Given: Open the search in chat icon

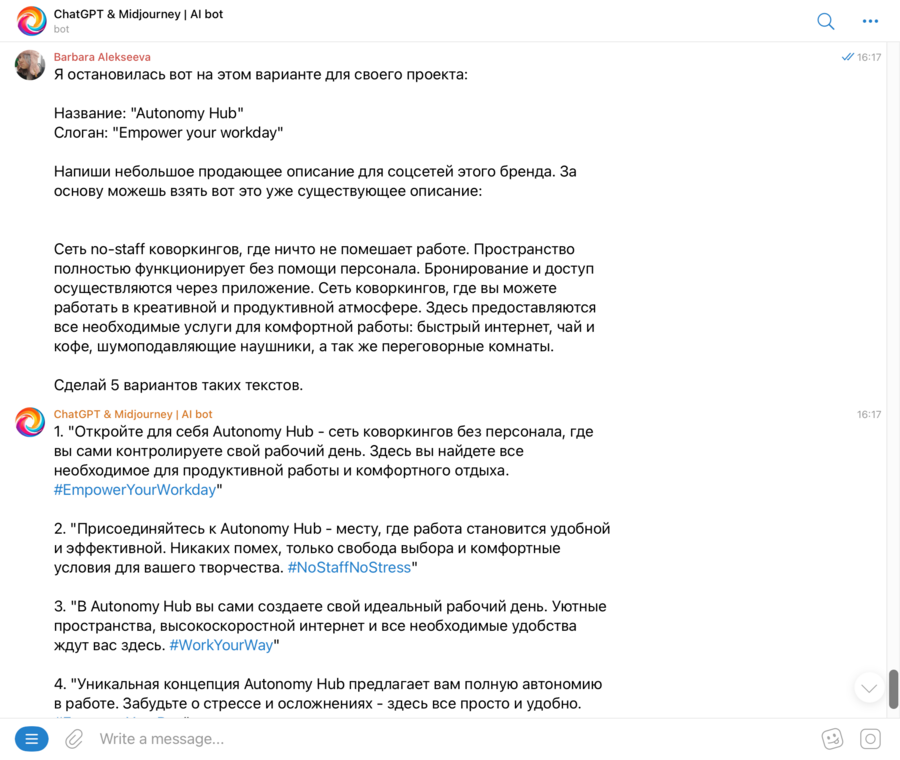Looking at the screenshot, I should [826, 21].
